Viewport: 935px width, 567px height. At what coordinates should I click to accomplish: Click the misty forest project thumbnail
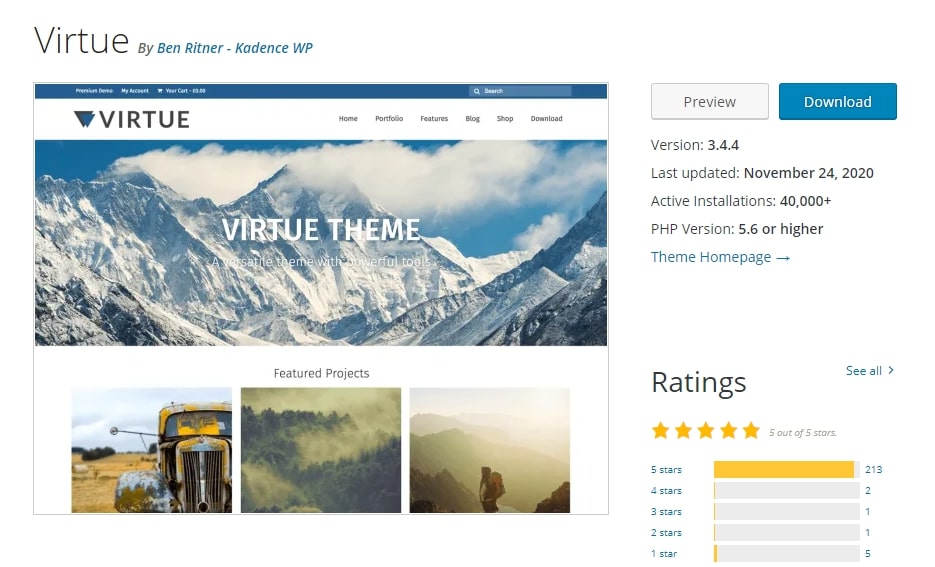pyautogui.click(x=321, y=450)
